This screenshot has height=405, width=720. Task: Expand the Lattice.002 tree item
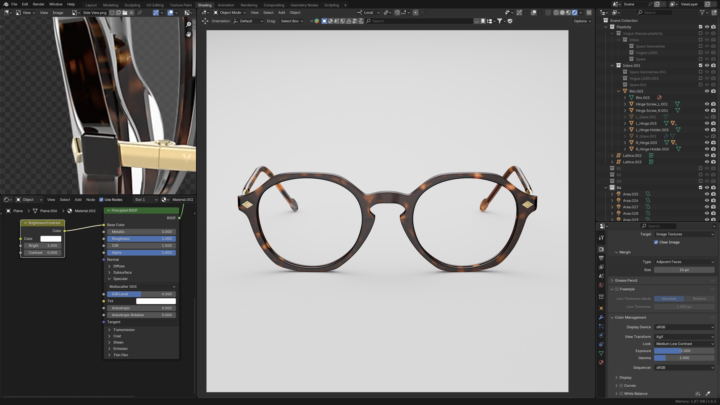coord(612,155)
